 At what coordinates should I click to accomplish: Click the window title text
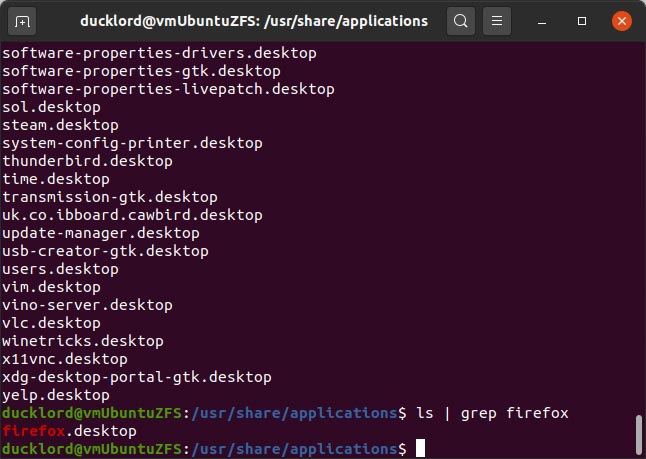(254, 21)
